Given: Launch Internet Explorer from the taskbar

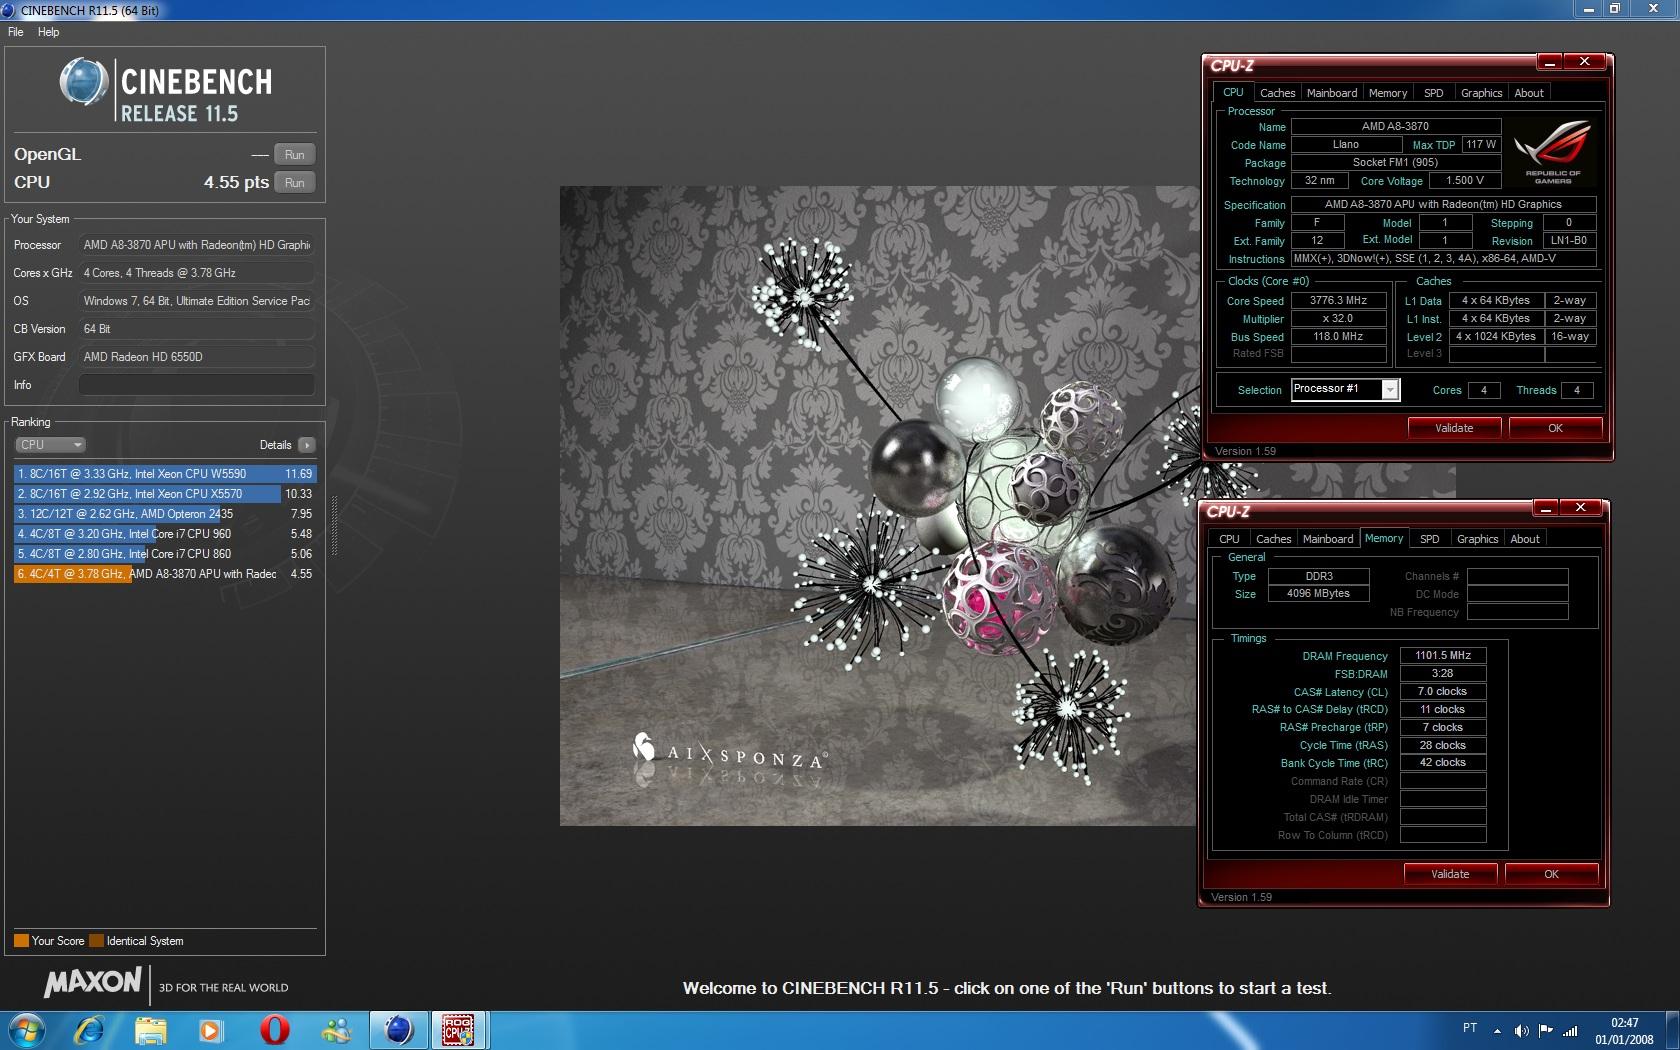Looking at the screenshot, I should (x=89, y=1029).
